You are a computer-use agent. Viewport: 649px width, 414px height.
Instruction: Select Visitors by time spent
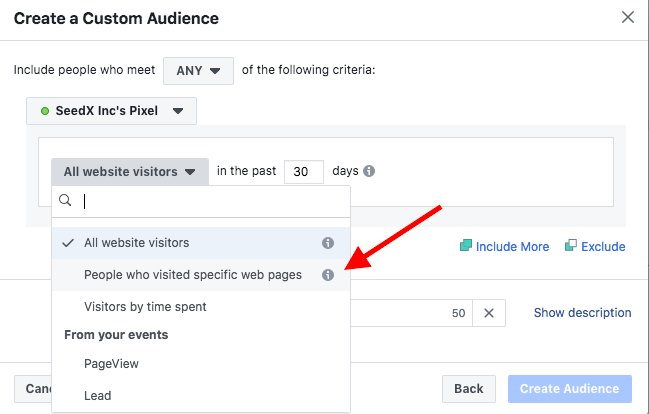pyautogui.click(x=145, y=306)
